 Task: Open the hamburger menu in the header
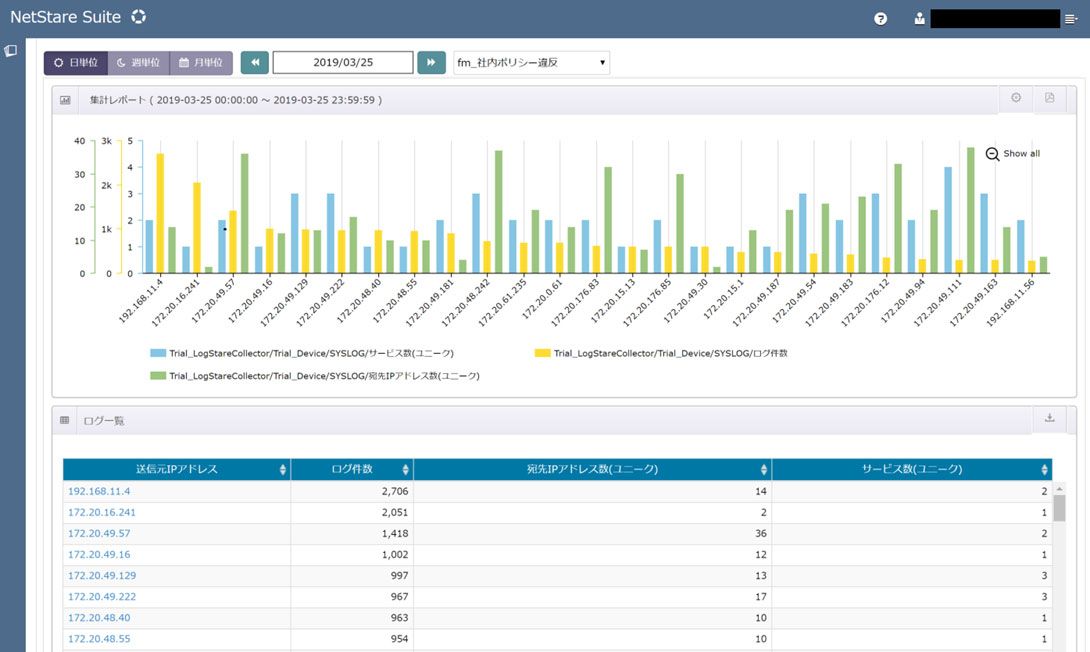coord(1071,19)
